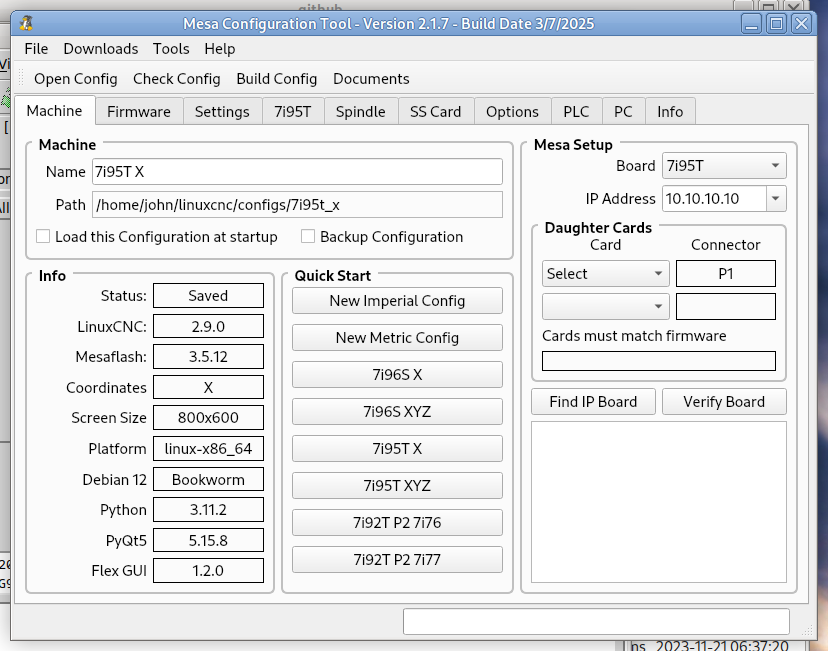Click the machine Name input field
The width and height of the screenshot is (828, 651).
(x=297, y=172)
